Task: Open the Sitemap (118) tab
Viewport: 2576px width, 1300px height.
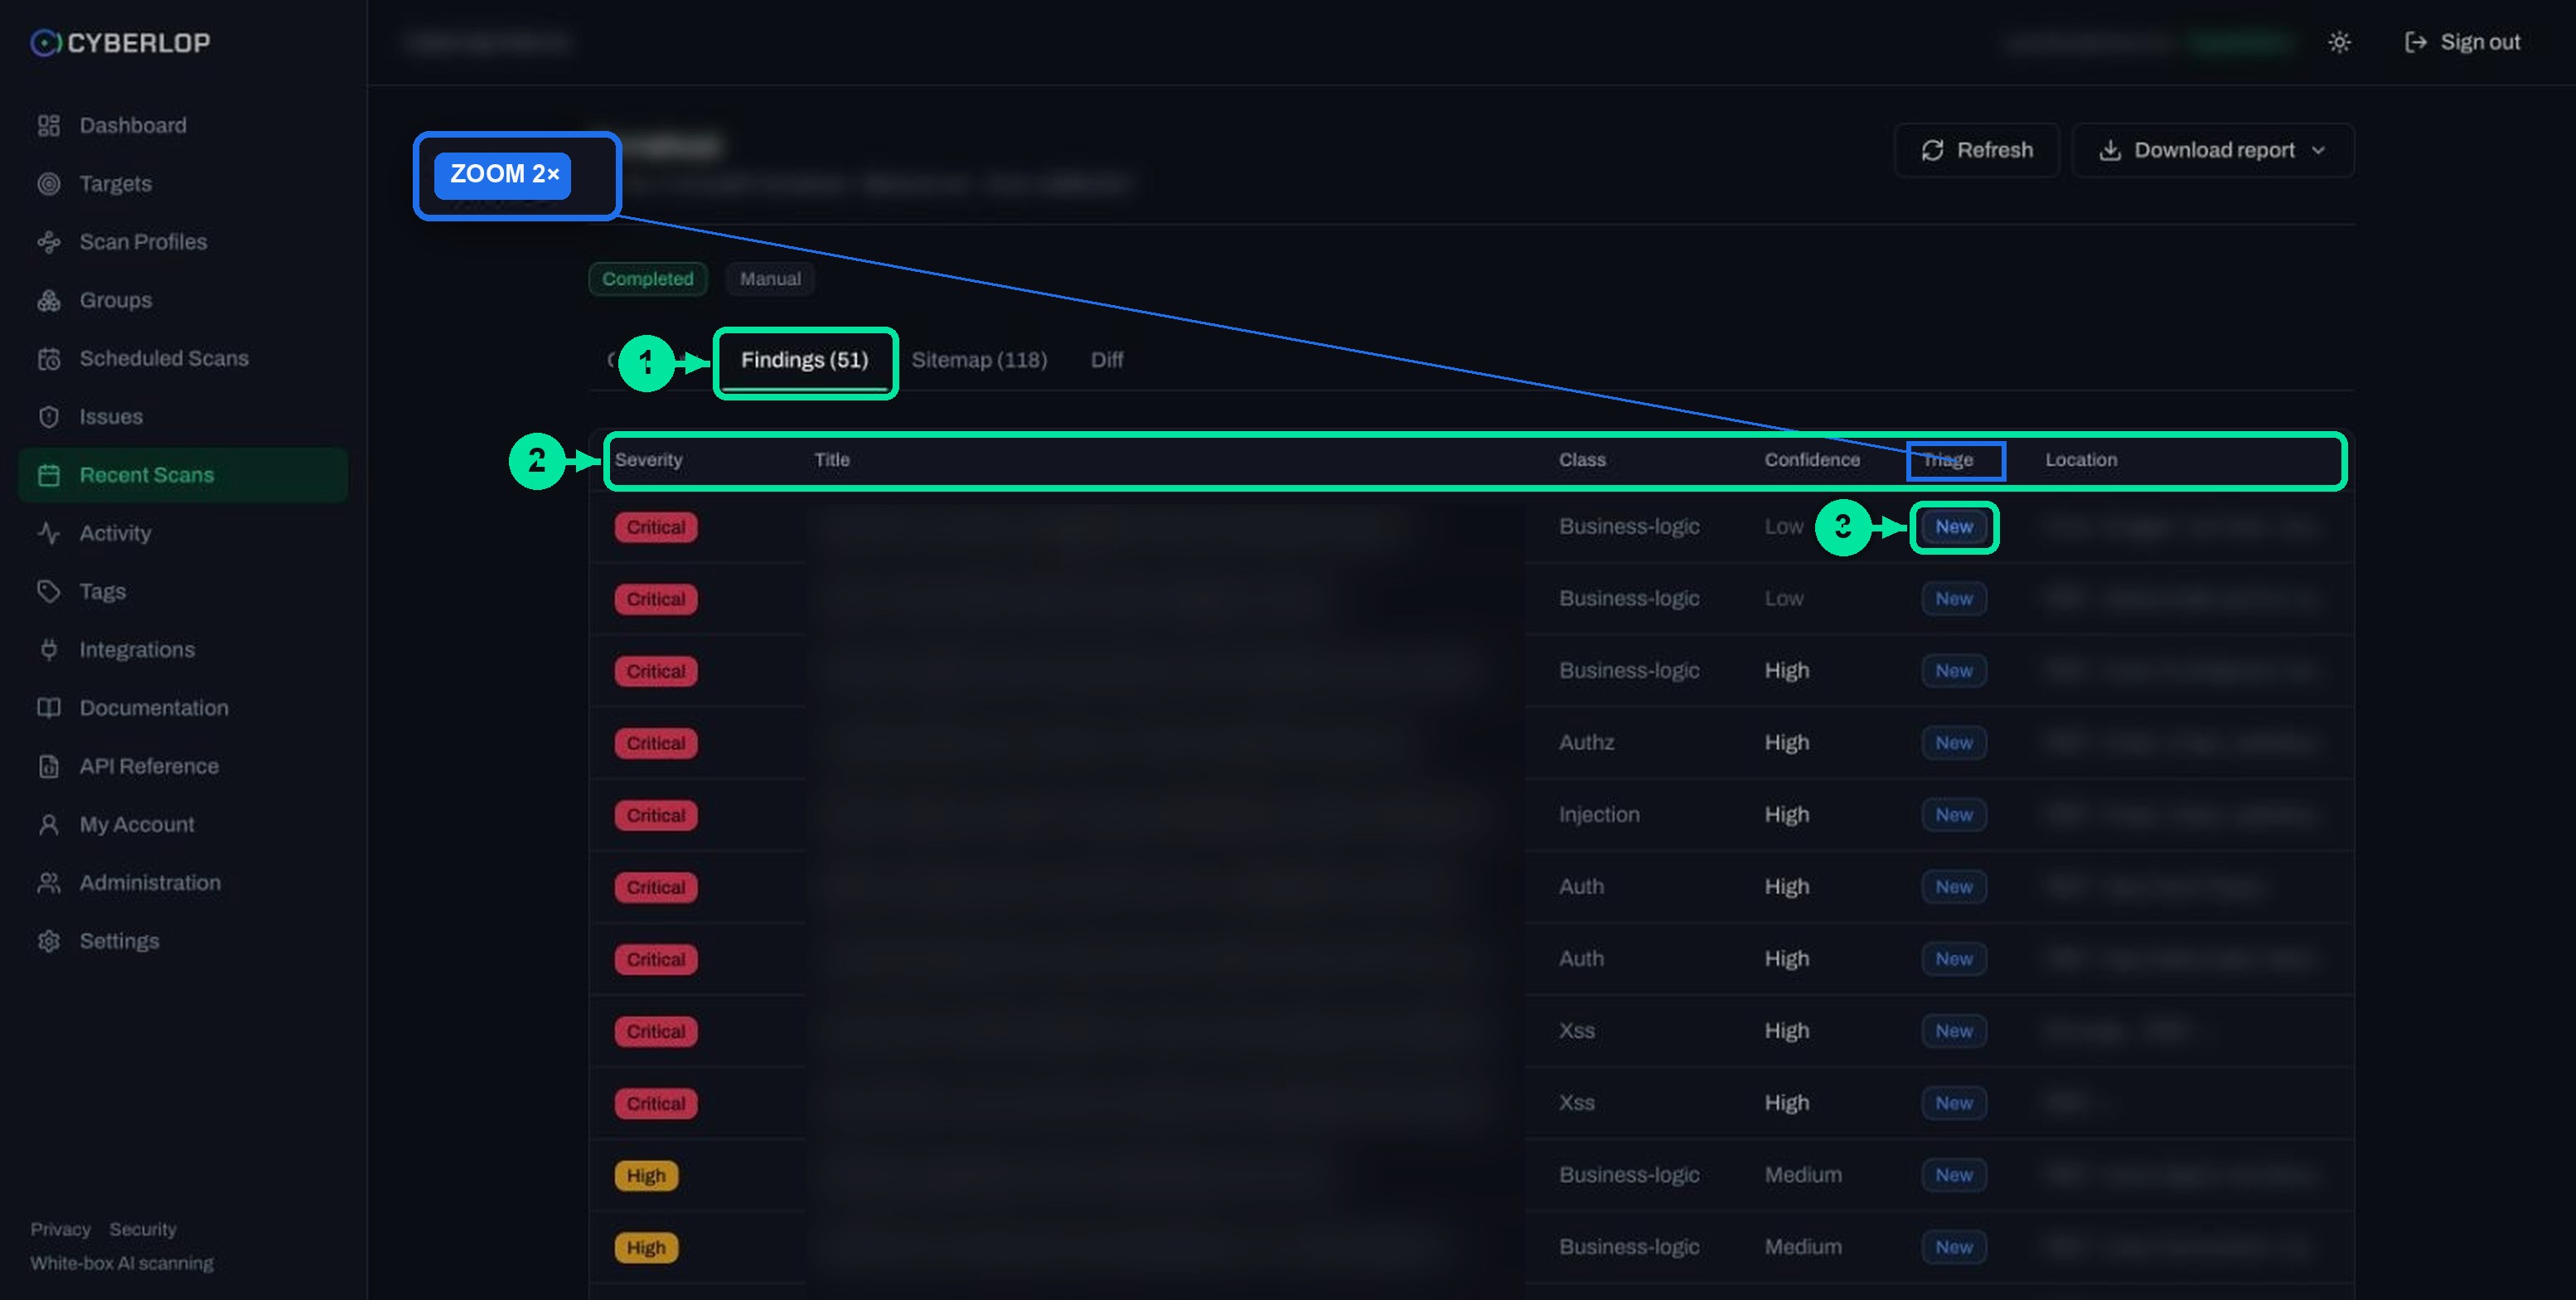Action: coord(979,360)
